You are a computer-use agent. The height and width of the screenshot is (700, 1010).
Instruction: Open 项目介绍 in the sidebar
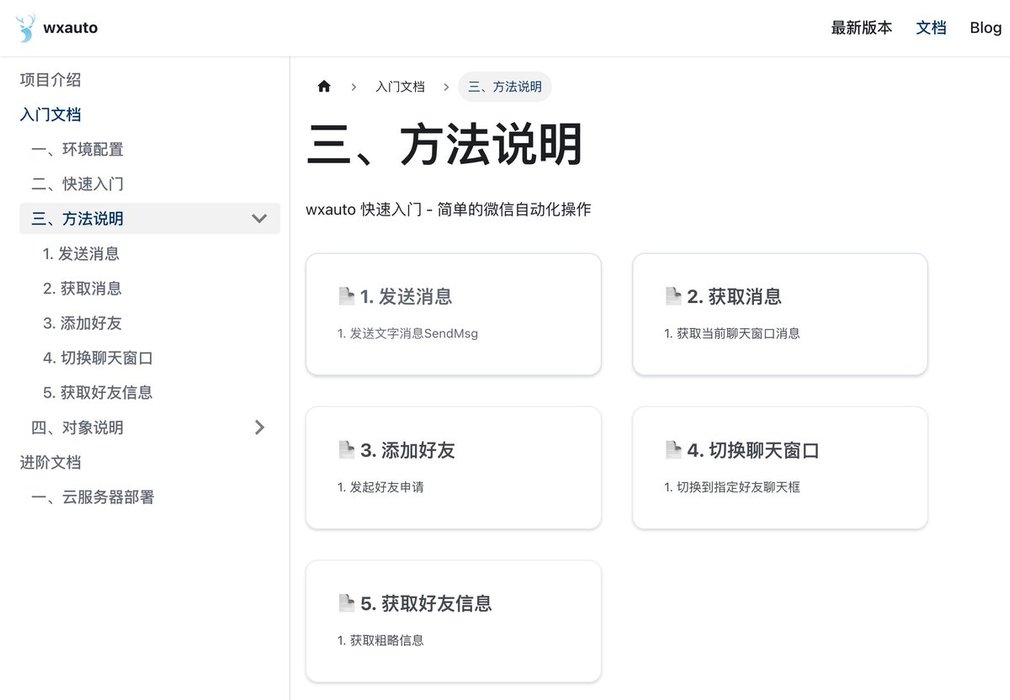click(x=50, y=80)
